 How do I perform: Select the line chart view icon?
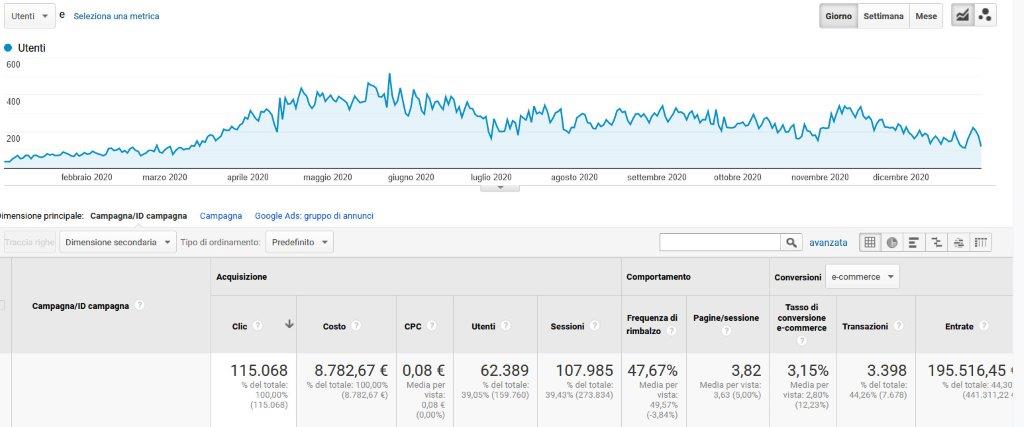point(962,16)
